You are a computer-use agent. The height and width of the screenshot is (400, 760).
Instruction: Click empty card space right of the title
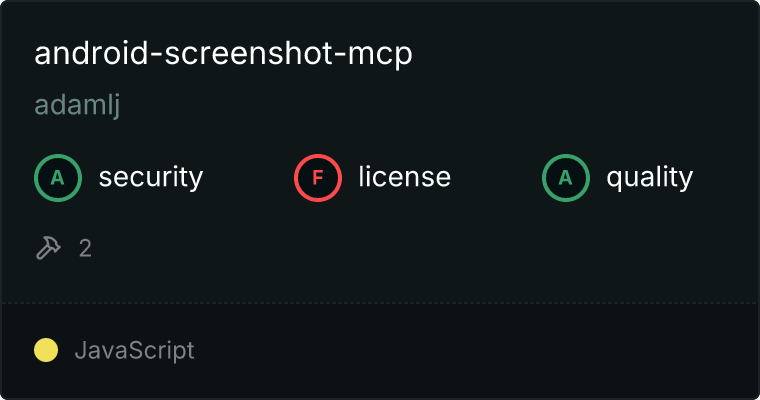pos(582,53)
